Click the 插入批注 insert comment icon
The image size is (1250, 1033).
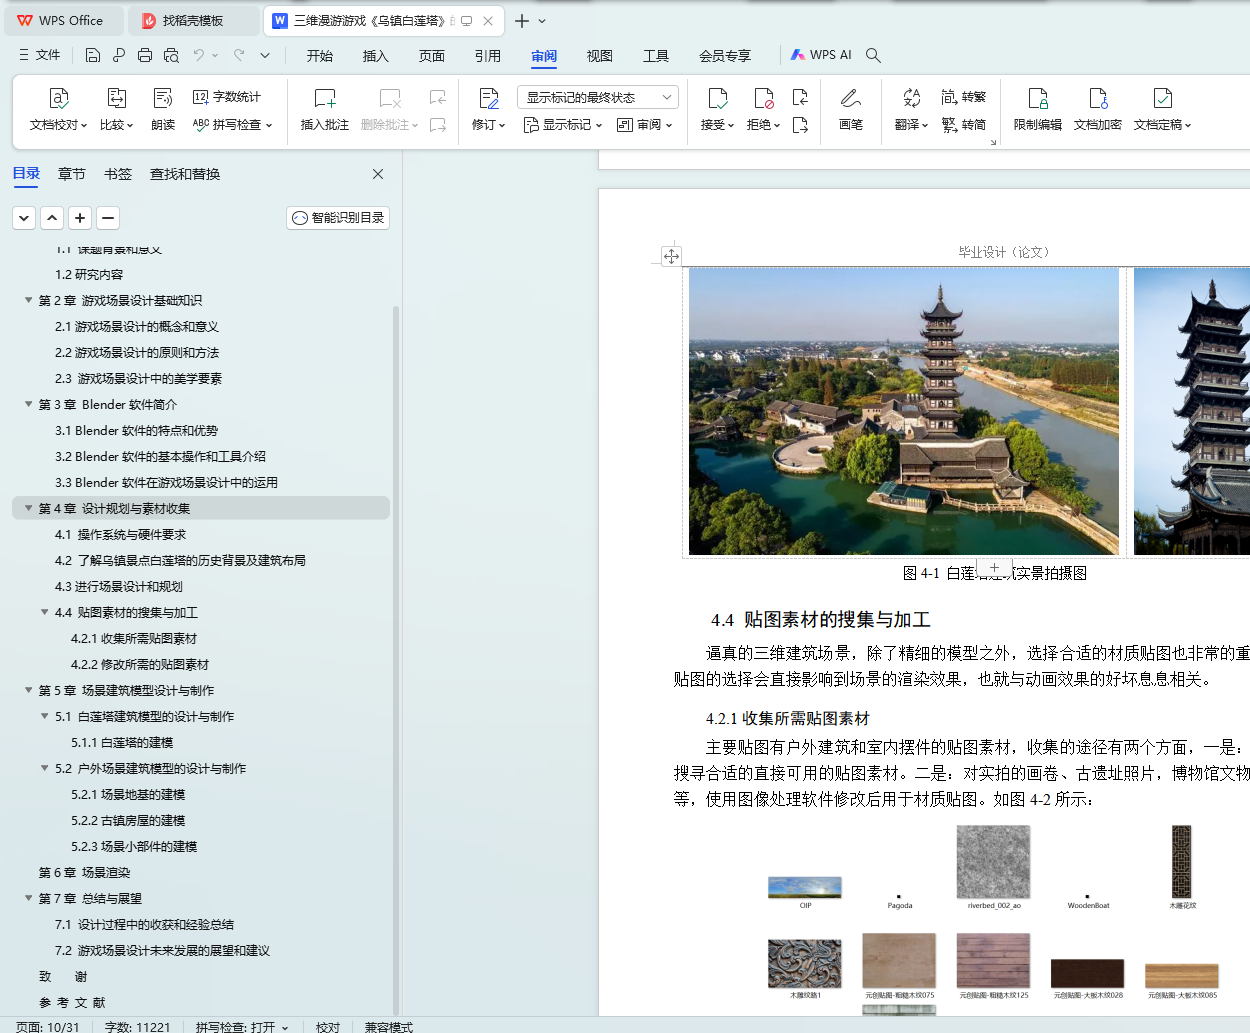324,99
